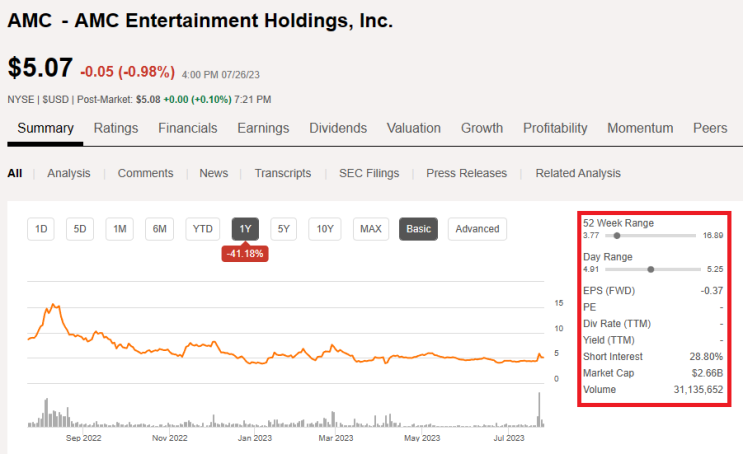Set chart range to MAX
The width and height of the screenshot is (743, 454).
coord(371,229)
